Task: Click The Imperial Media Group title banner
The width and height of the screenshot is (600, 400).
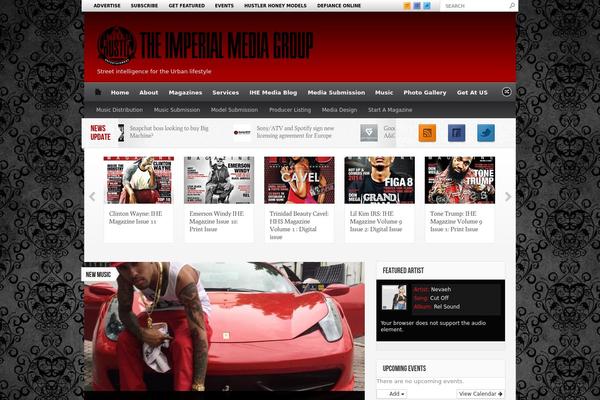Action: 227,45
